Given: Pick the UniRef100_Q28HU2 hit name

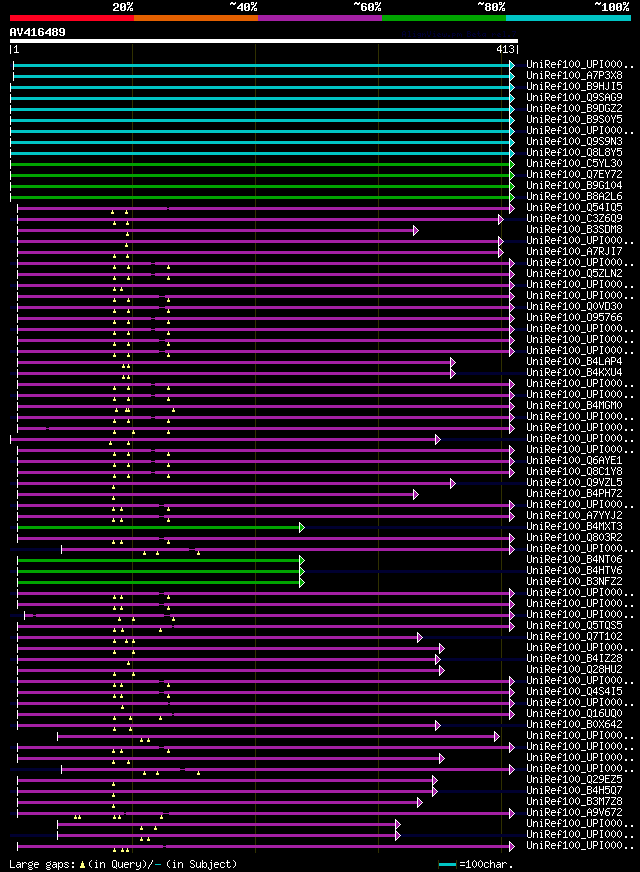Looking at the screenshot, I should click(x=574, y=670).
